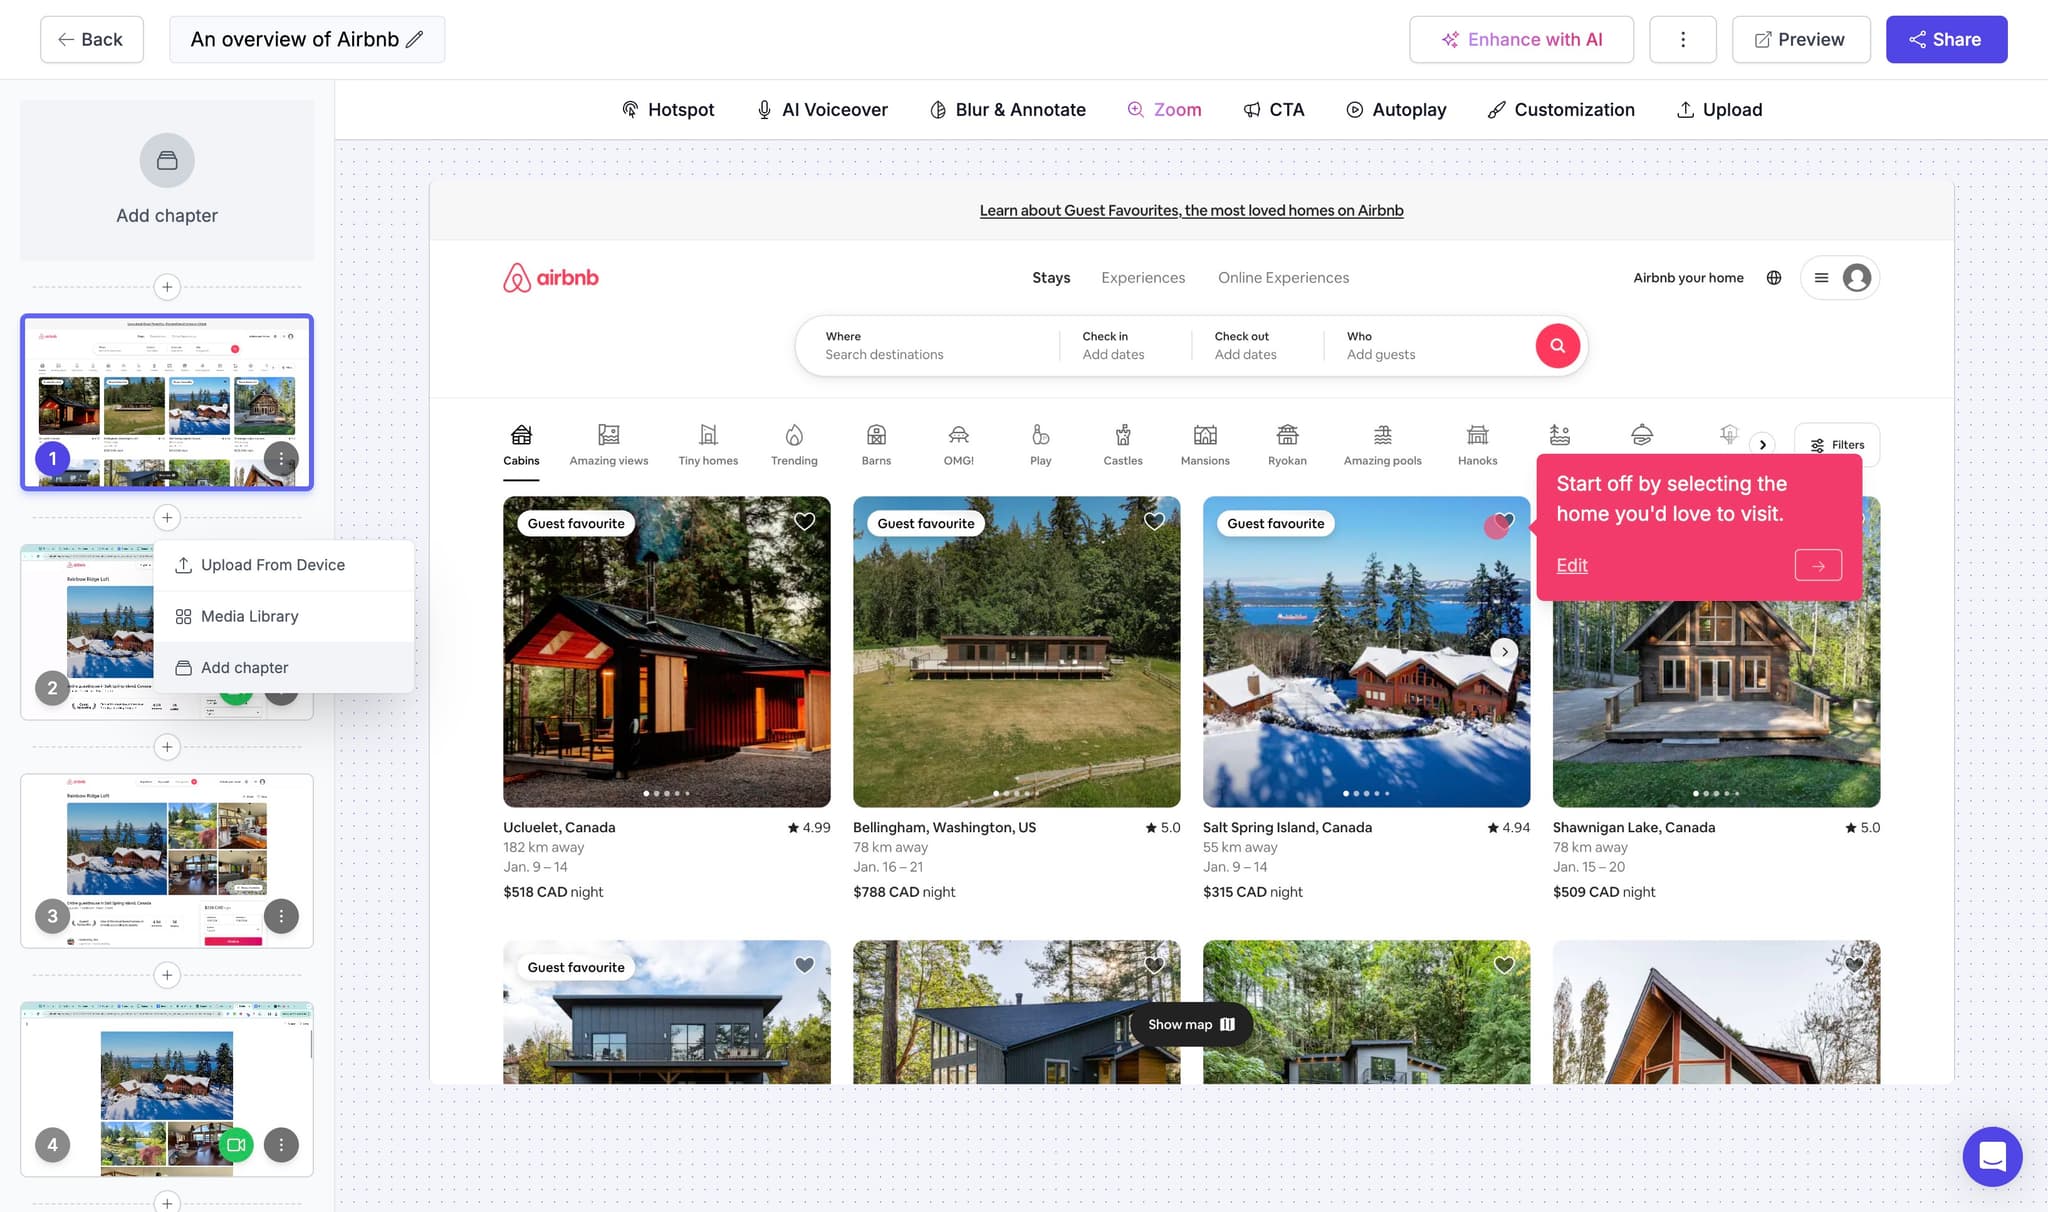Screen dimensions: 2048x1212
Task: Click Learn about Guest Favourites link
Action: 1191,210
